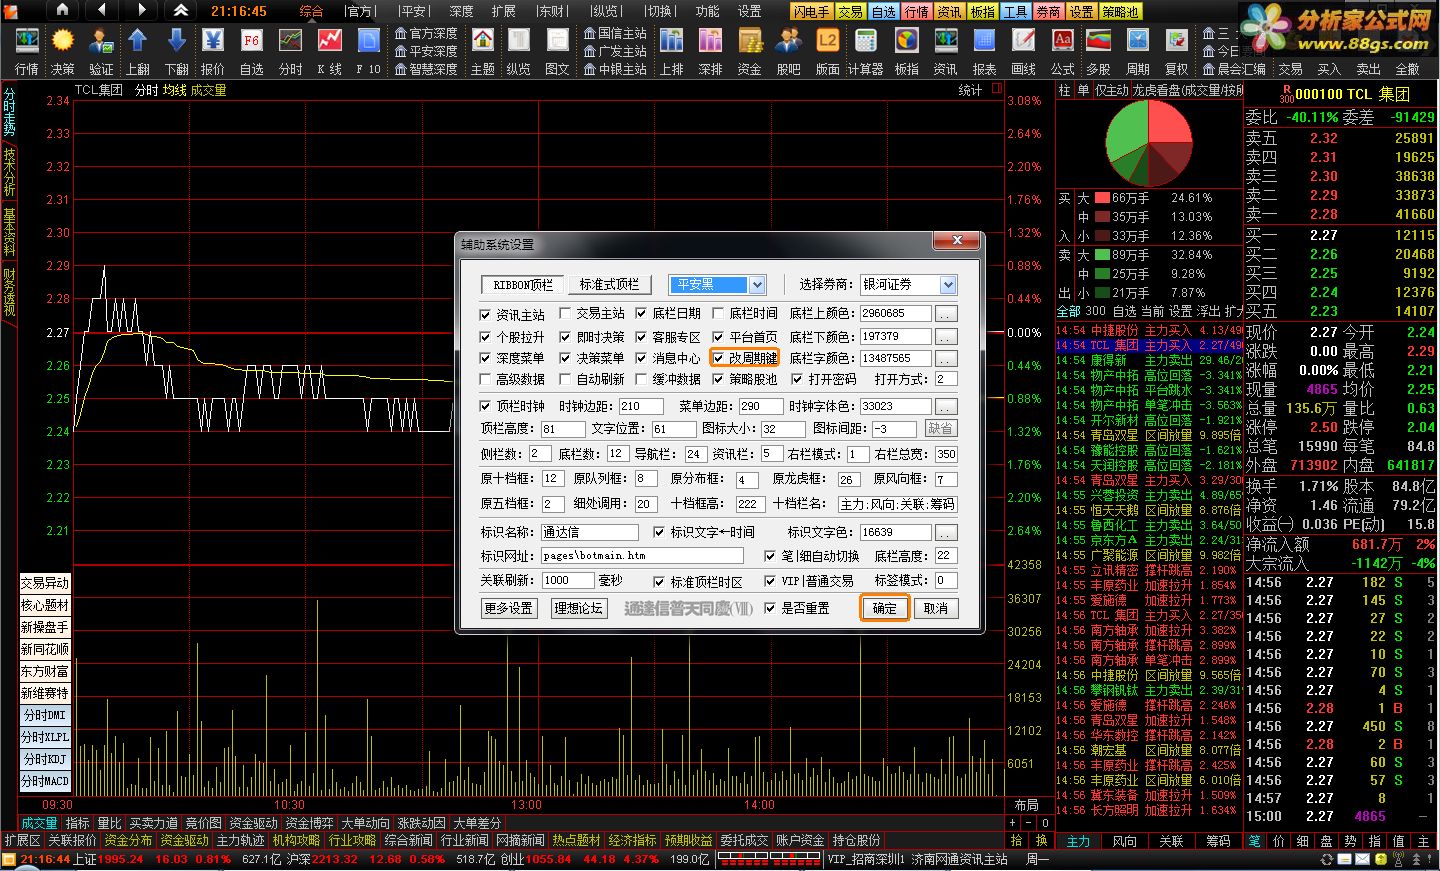Click the 交易异动 side chart button
The width and height of the screenshot is (1440, 871).
point(45,583)
